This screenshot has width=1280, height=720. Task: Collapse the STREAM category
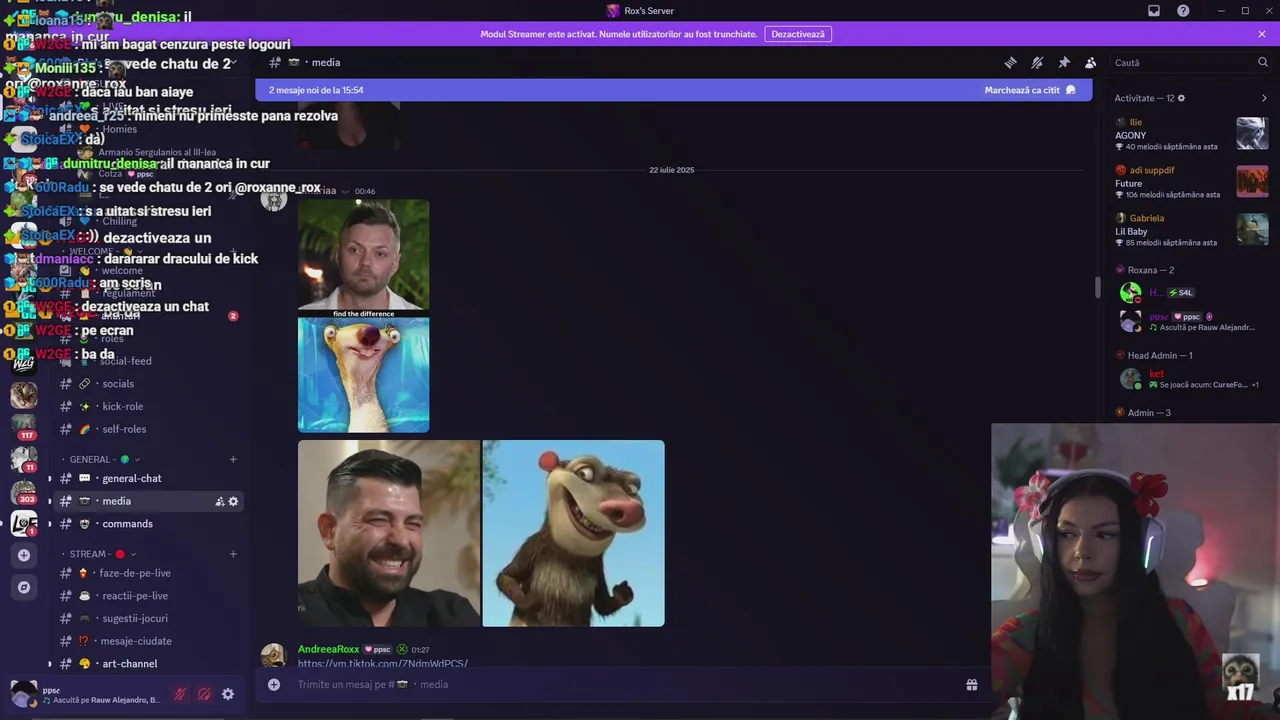(102, 554)
